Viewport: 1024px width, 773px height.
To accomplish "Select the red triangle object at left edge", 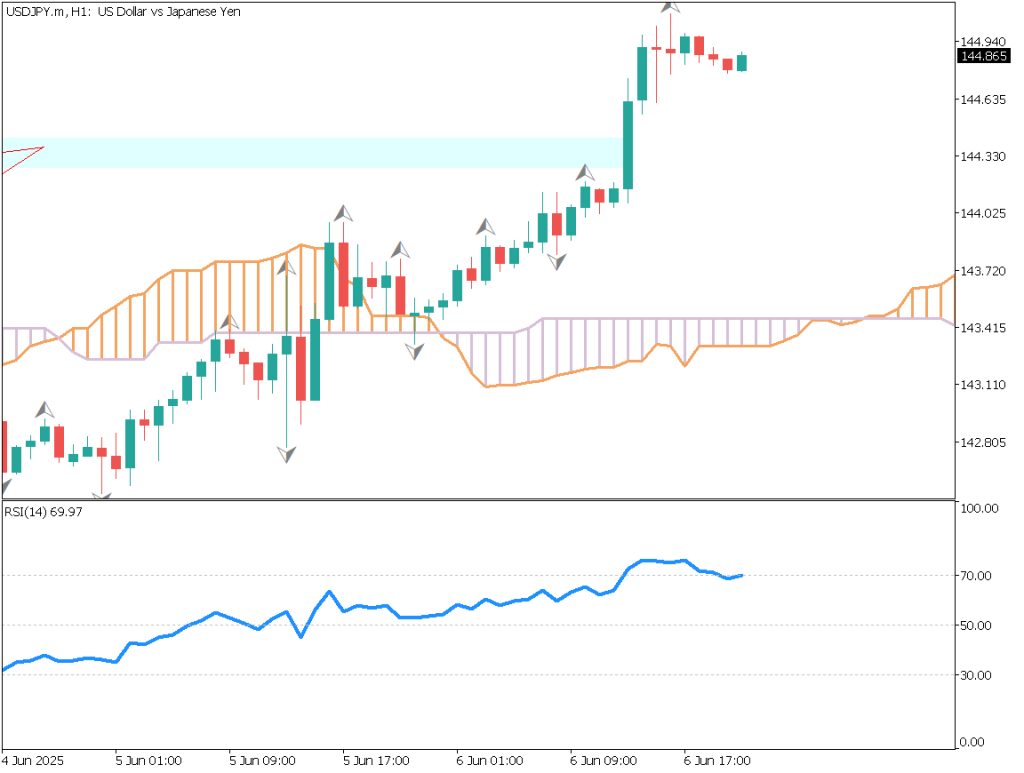I will coord(20,157).
